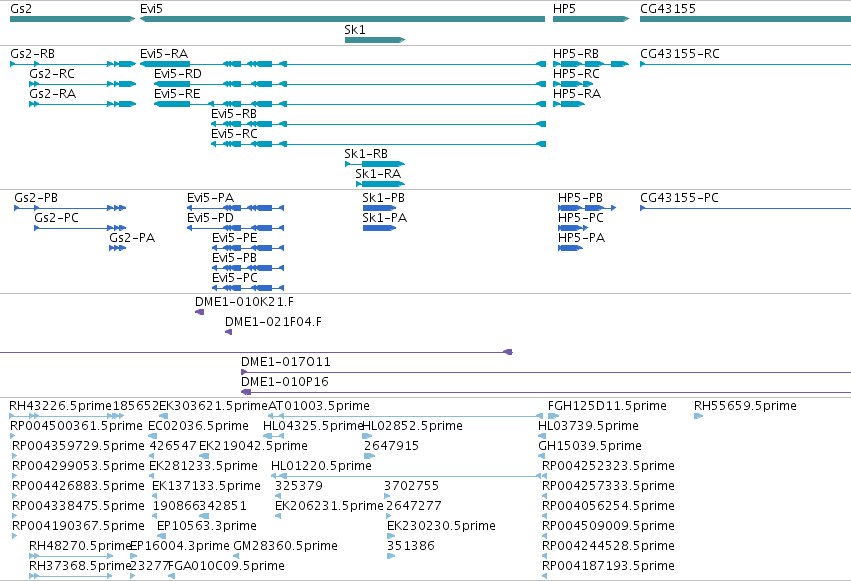Select the Evi5-PD protein label
This screenshot has width=851, height=581.
point(211,219)
